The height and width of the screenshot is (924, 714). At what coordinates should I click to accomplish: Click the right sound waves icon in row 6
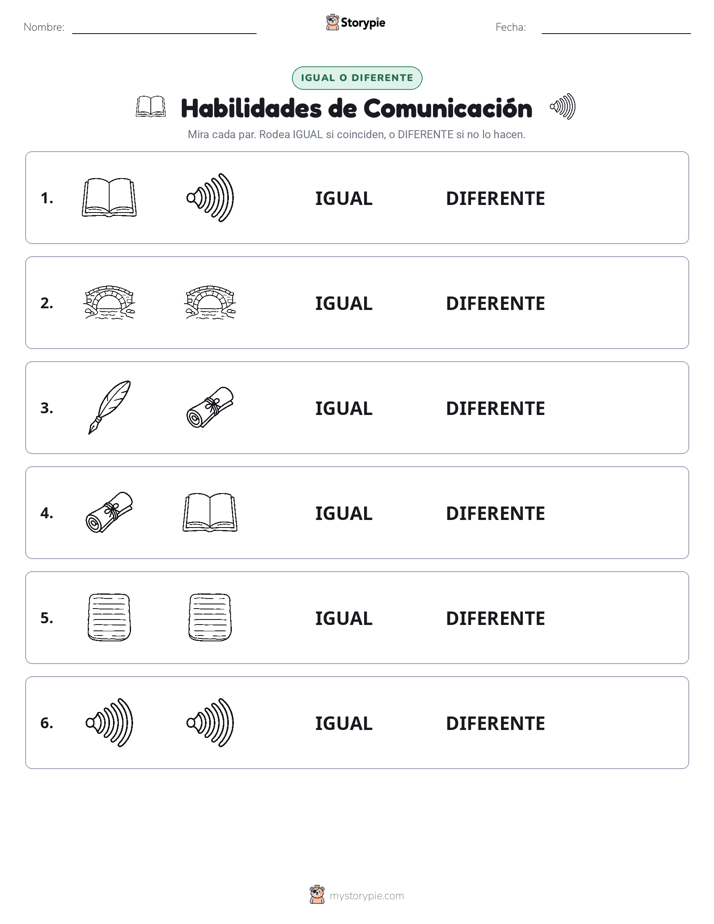pos(210,722)
